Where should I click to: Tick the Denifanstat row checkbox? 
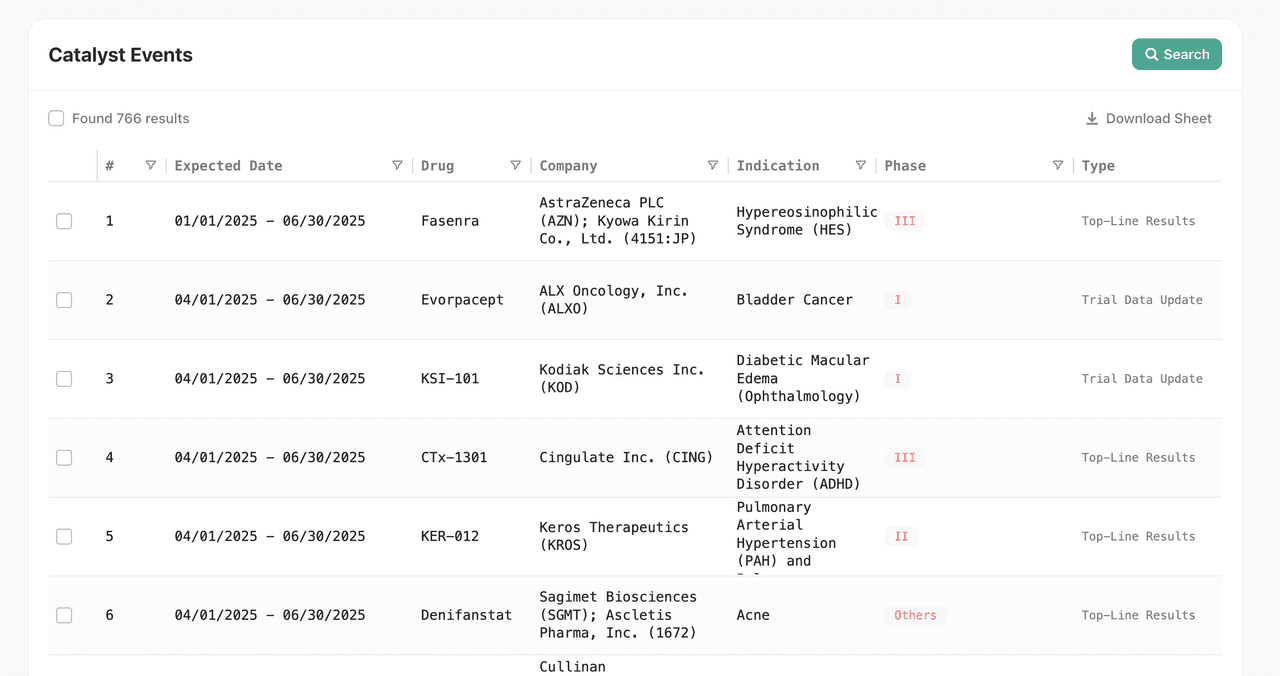click(x=64, y=616)
